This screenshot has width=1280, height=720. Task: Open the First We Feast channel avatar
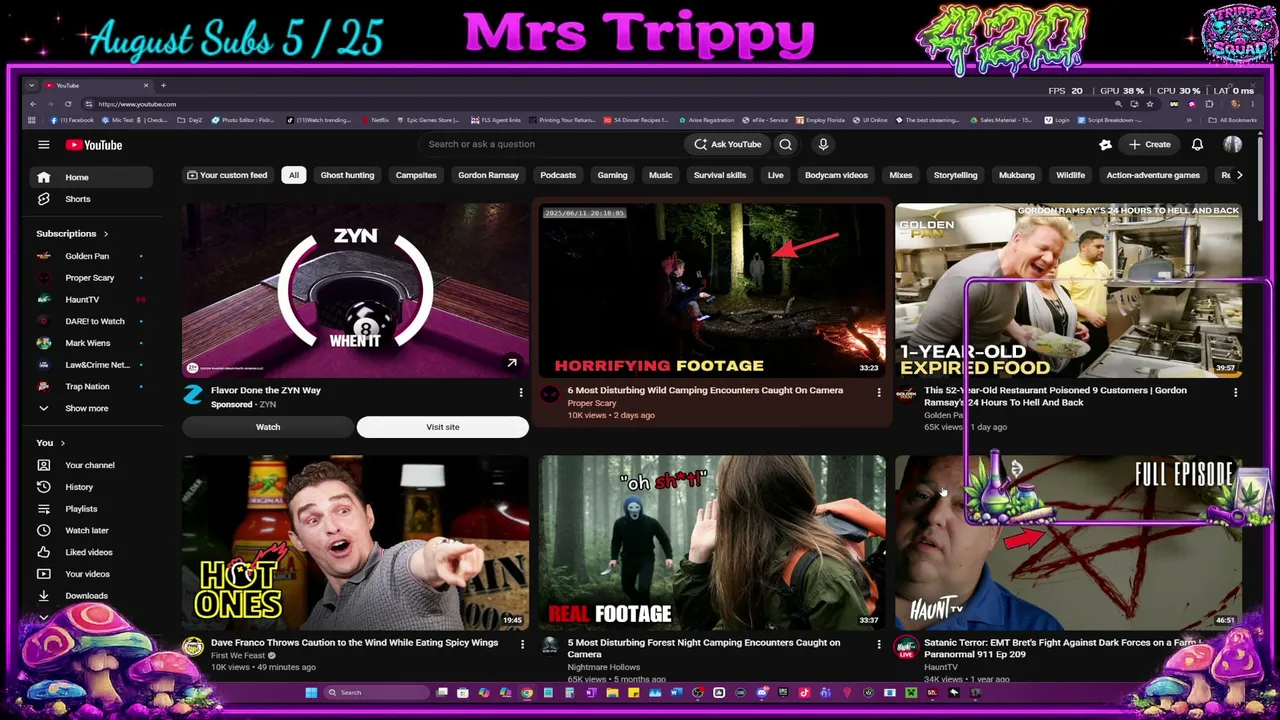coord(193,646)
